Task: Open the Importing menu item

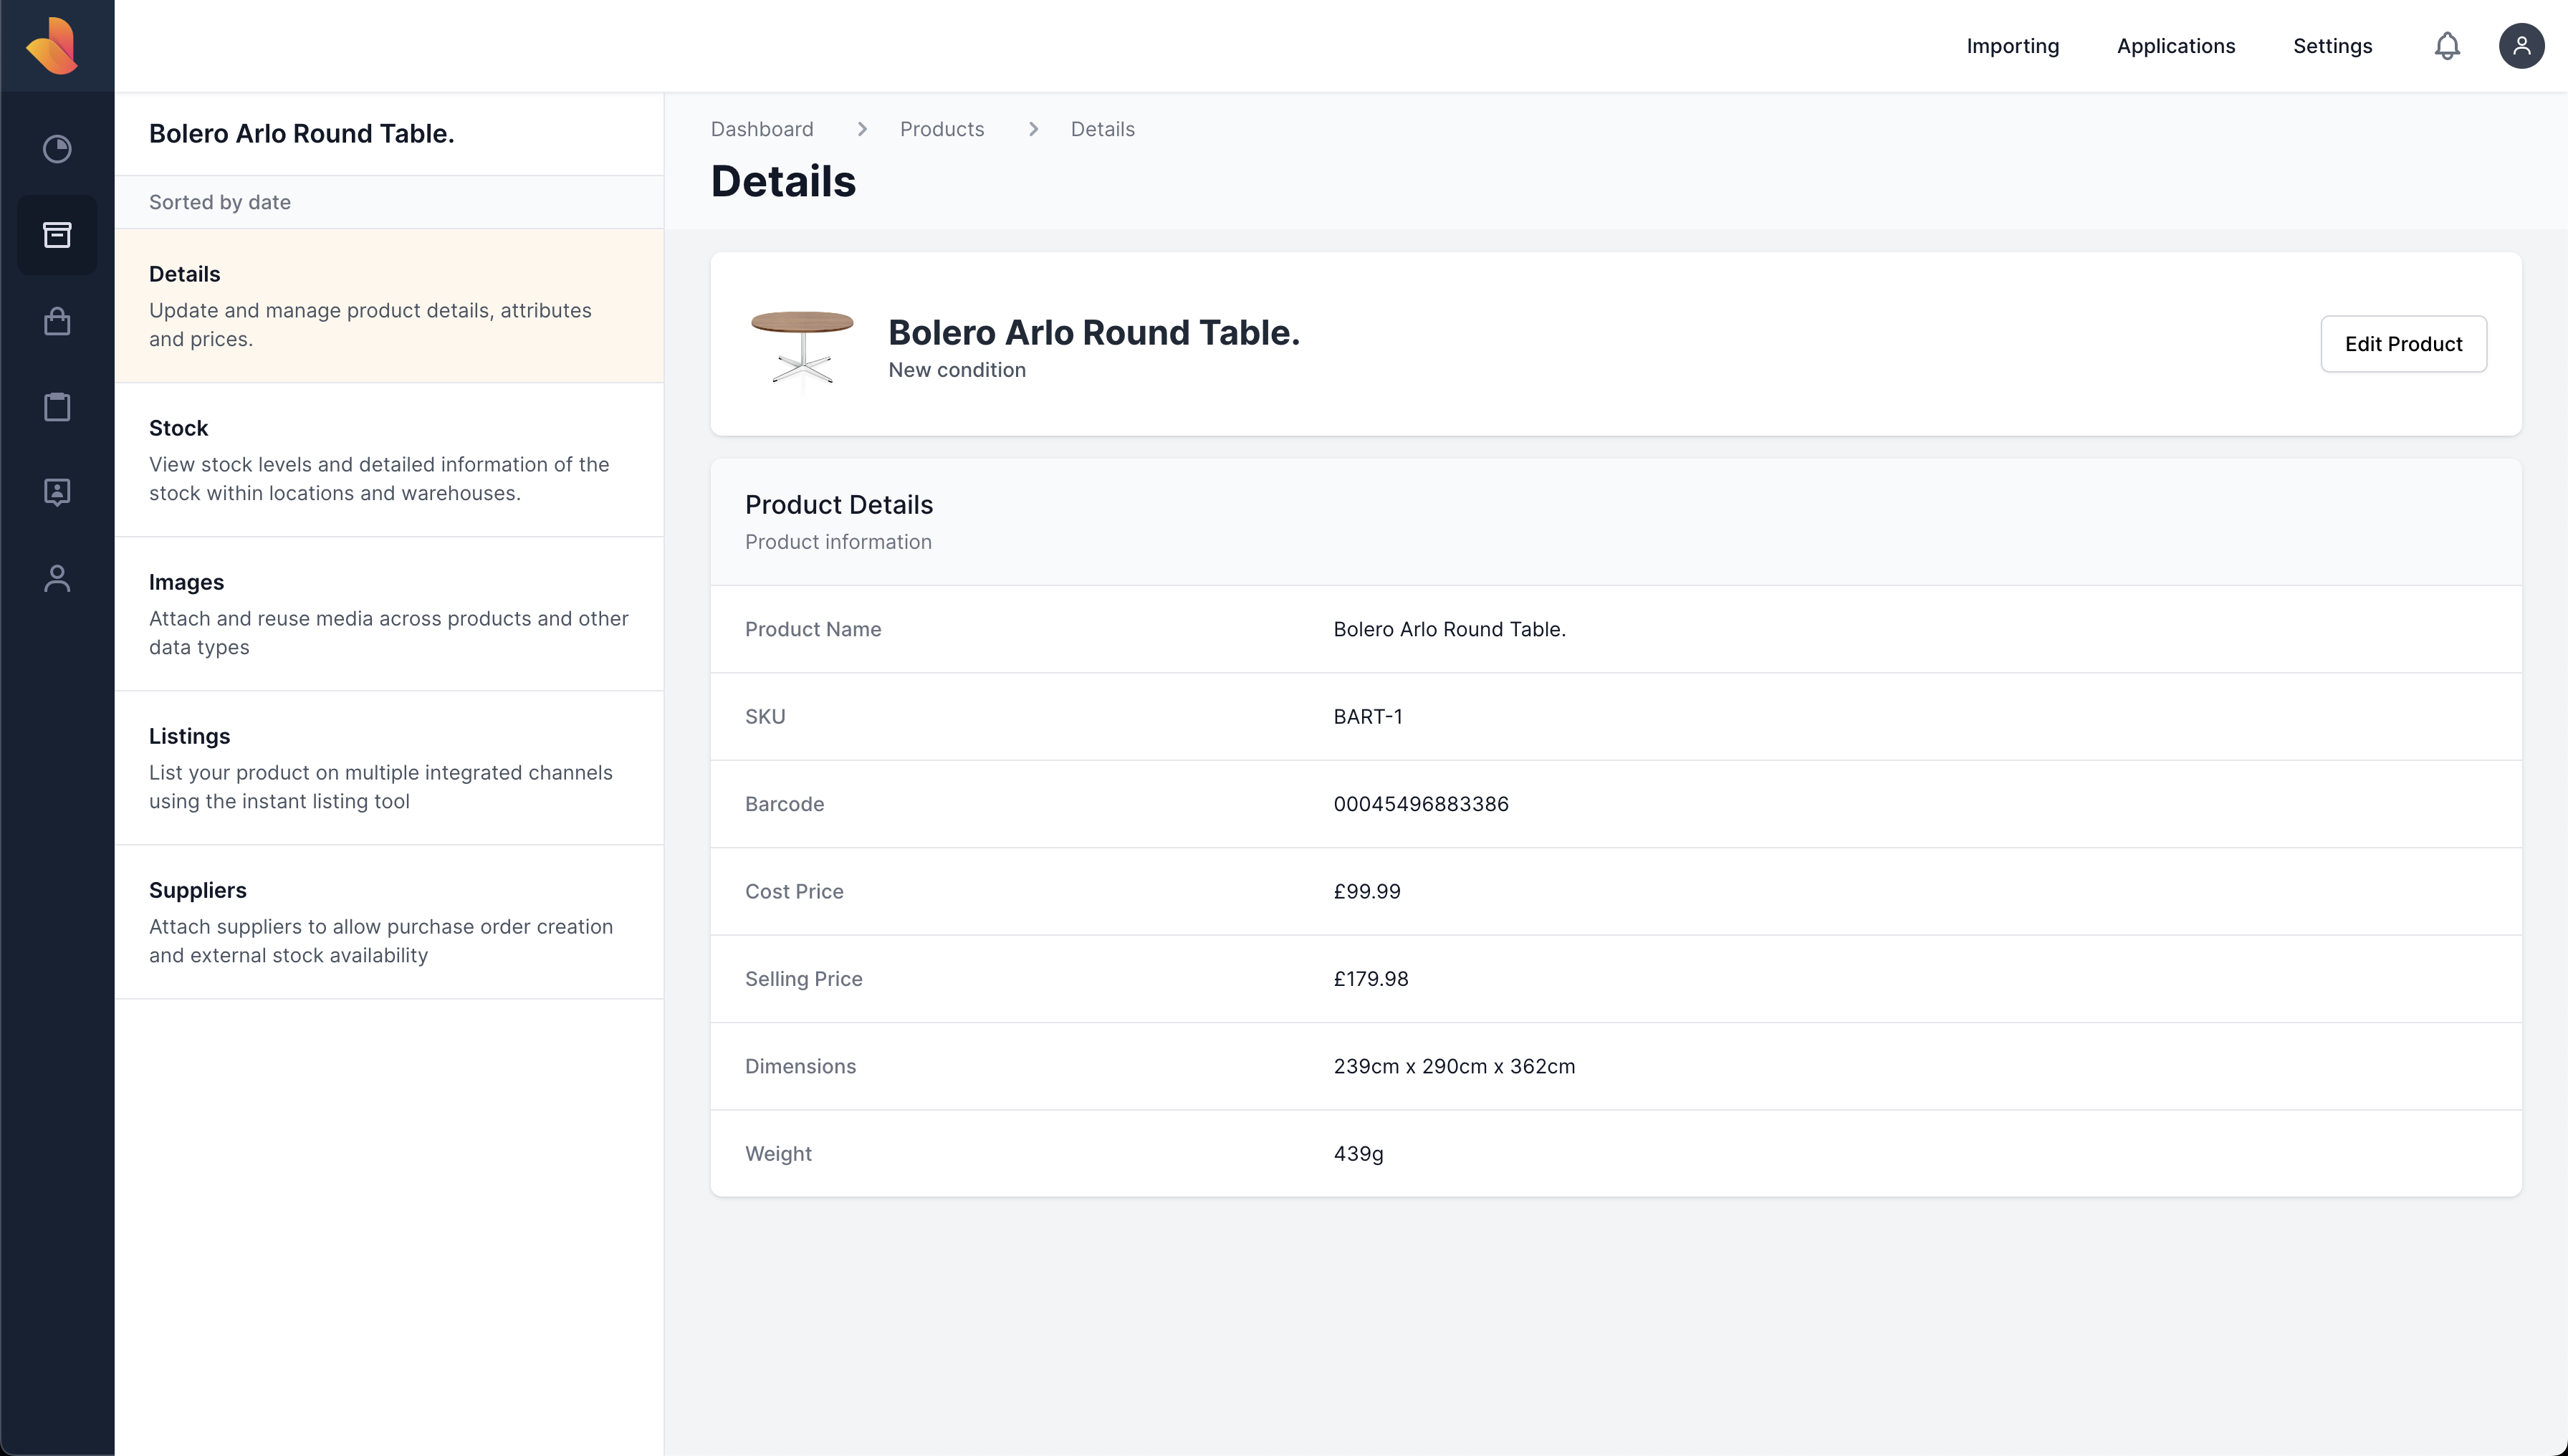Action: 2012,46
